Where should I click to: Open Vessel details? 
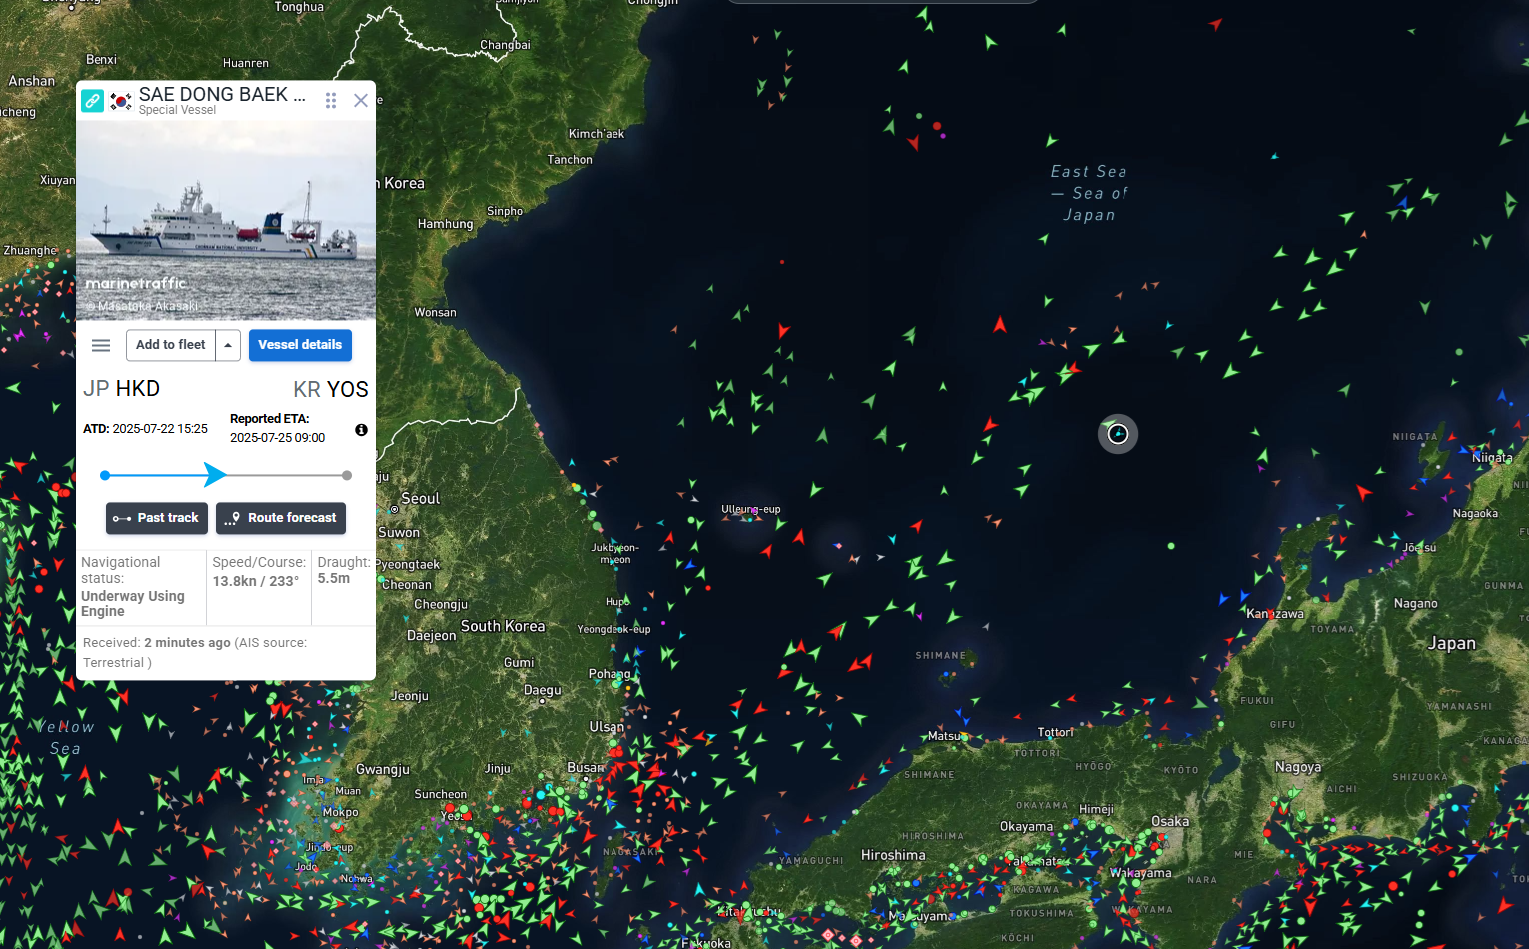tap(300, 345)
